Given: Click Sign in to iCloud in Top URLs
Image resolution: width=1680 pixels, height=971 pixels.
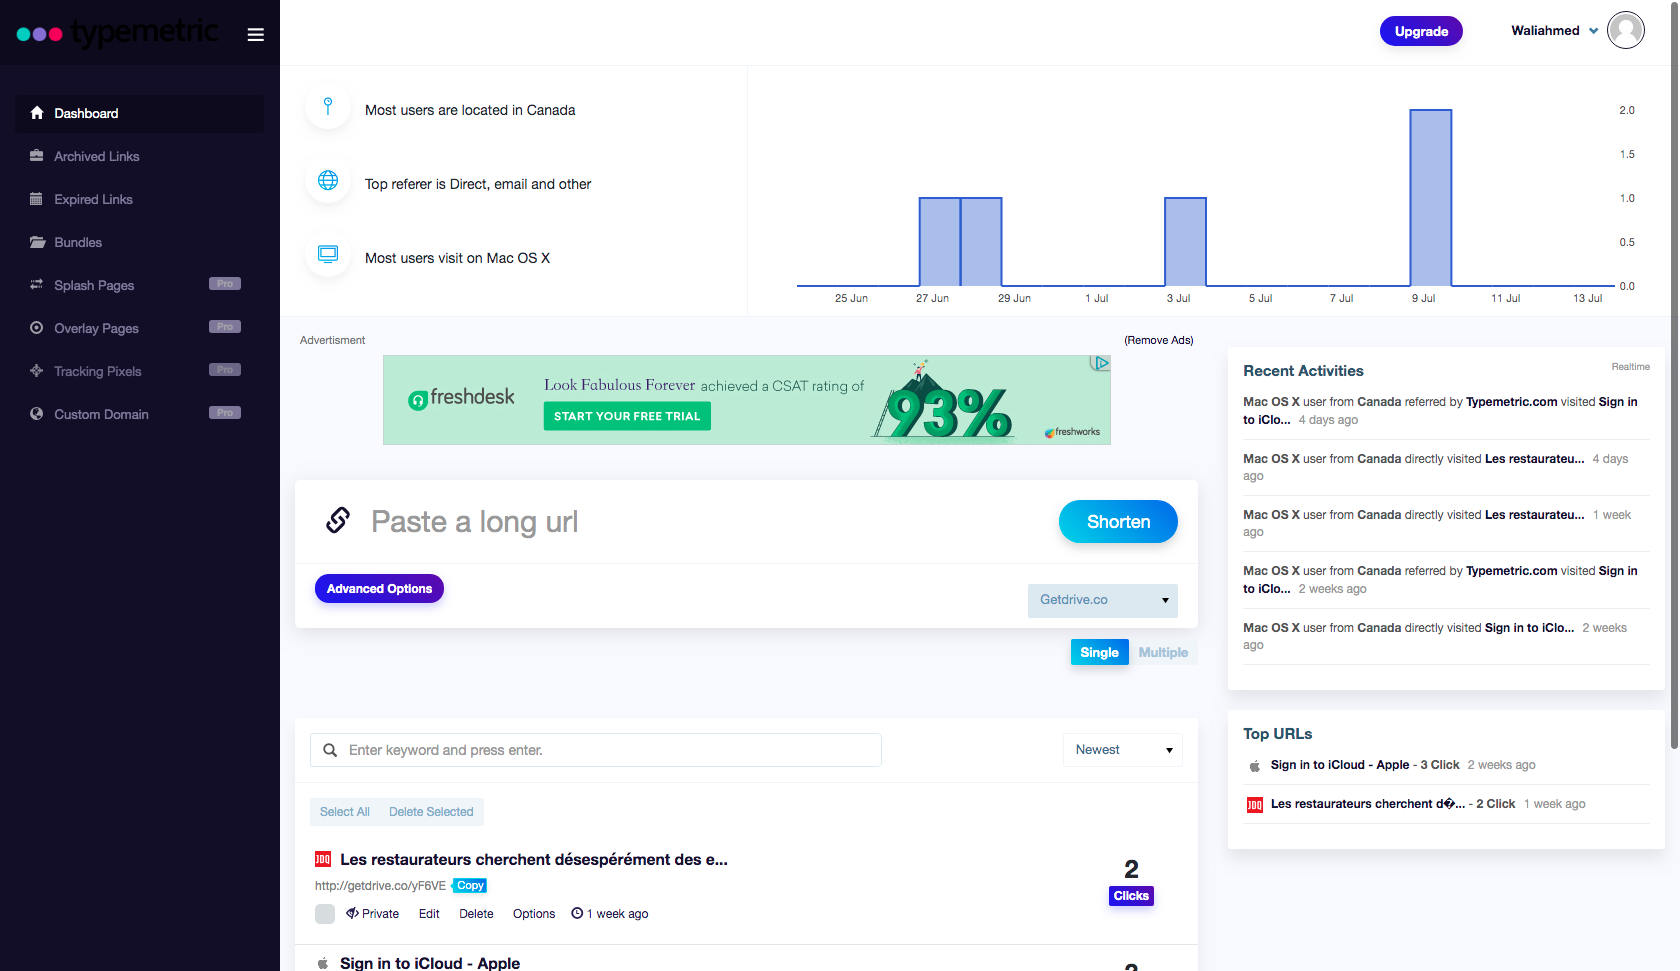Looking at the screenshot, I should (1340, 765).
